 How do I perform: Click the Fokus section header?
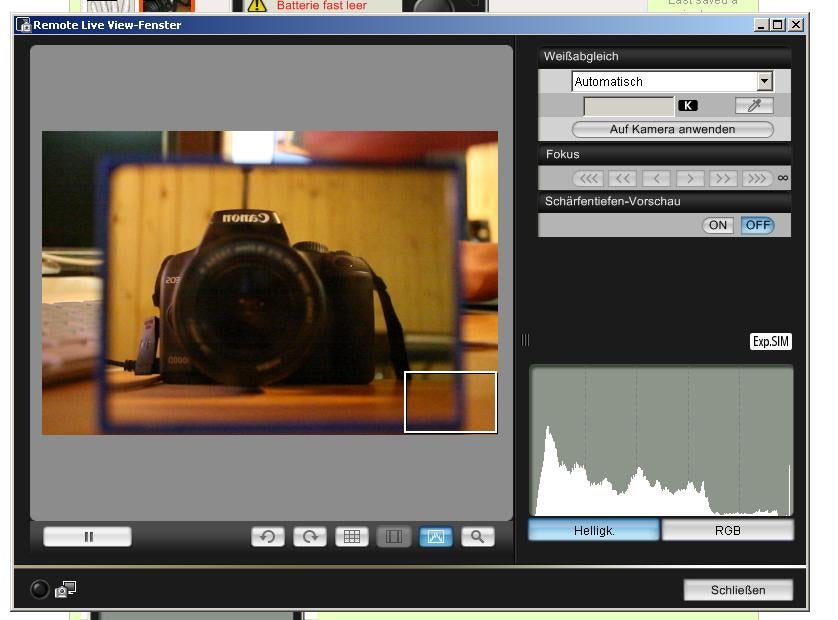[x=664, y=154]
